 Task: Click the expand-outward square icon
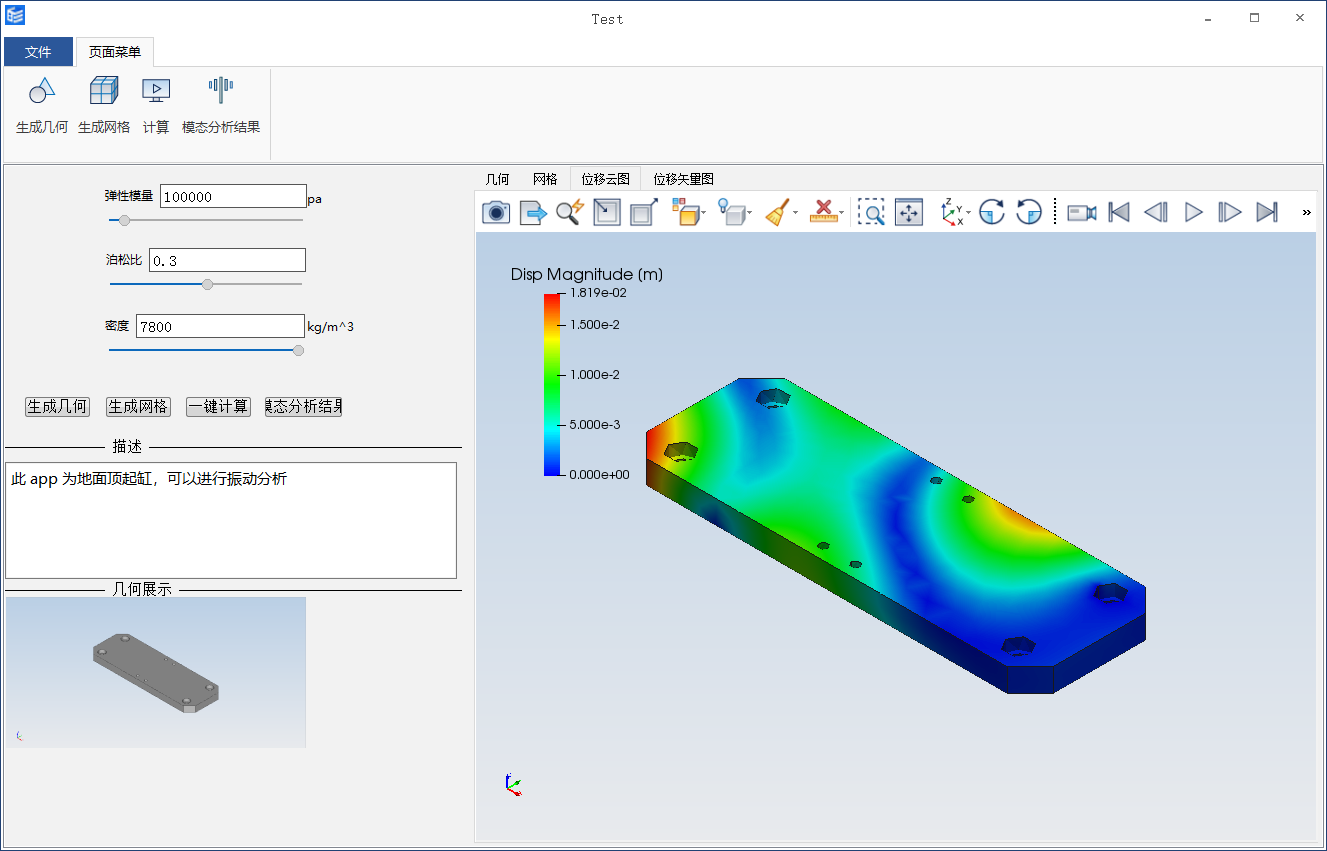click(644, 212)
